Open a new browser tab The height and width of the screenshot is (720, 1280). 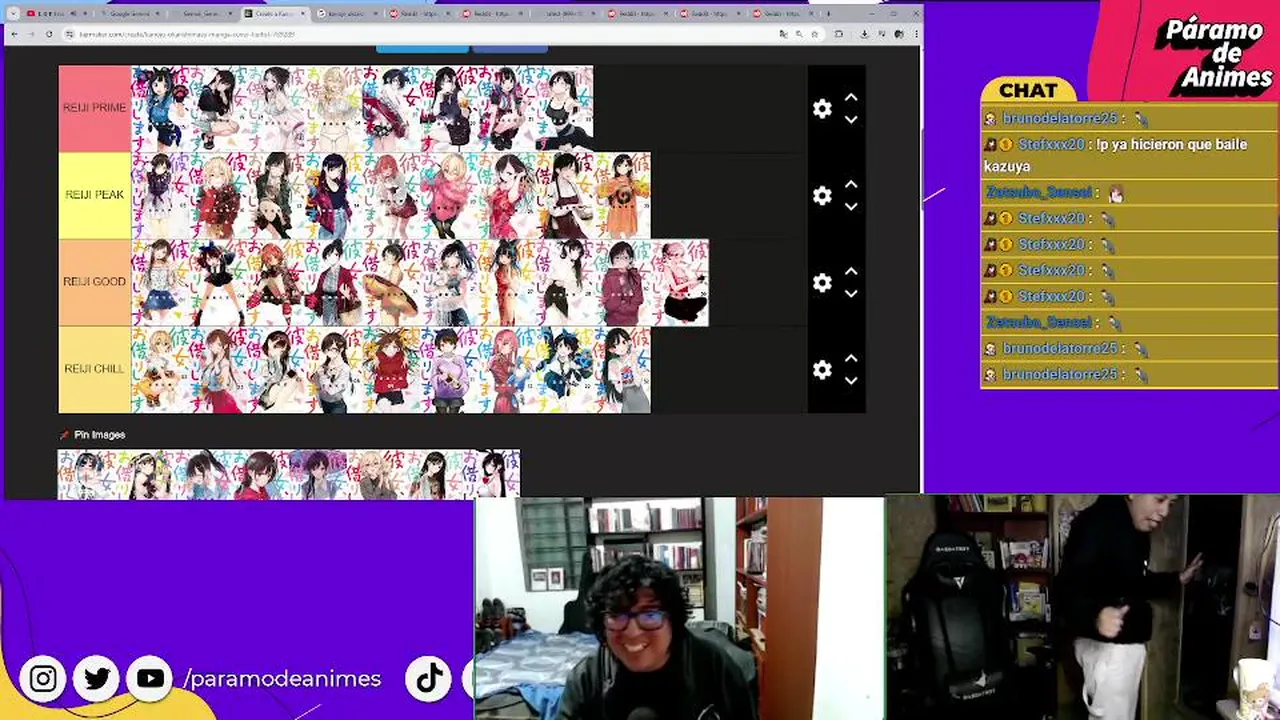[828, 14]
